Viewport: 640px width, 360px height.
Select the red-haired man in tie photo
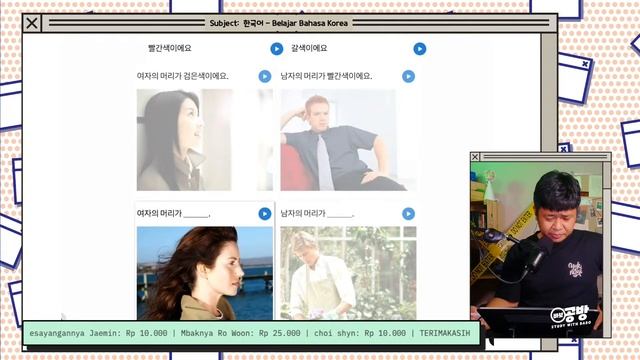pos(348,140)
